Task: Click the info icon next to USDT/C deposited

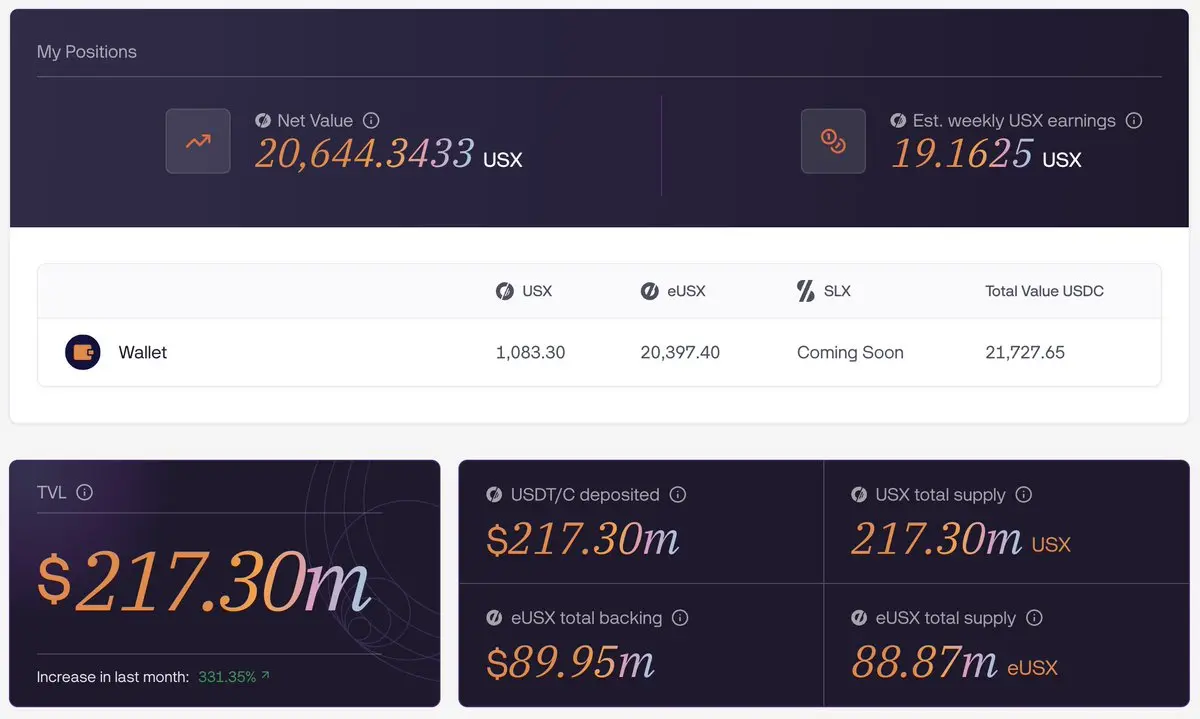Action: (678, 495)
